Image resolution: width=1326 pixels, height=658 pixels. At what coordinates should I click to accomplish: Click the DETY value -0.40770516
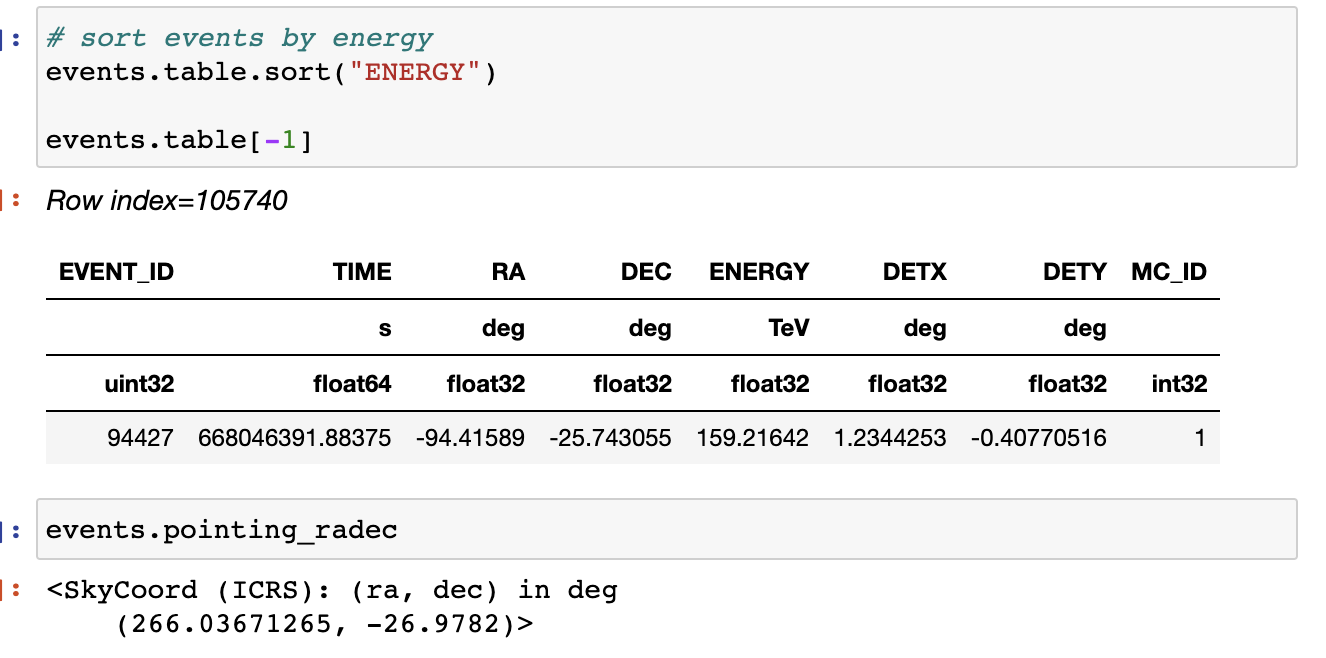(x=1038, y=438)
